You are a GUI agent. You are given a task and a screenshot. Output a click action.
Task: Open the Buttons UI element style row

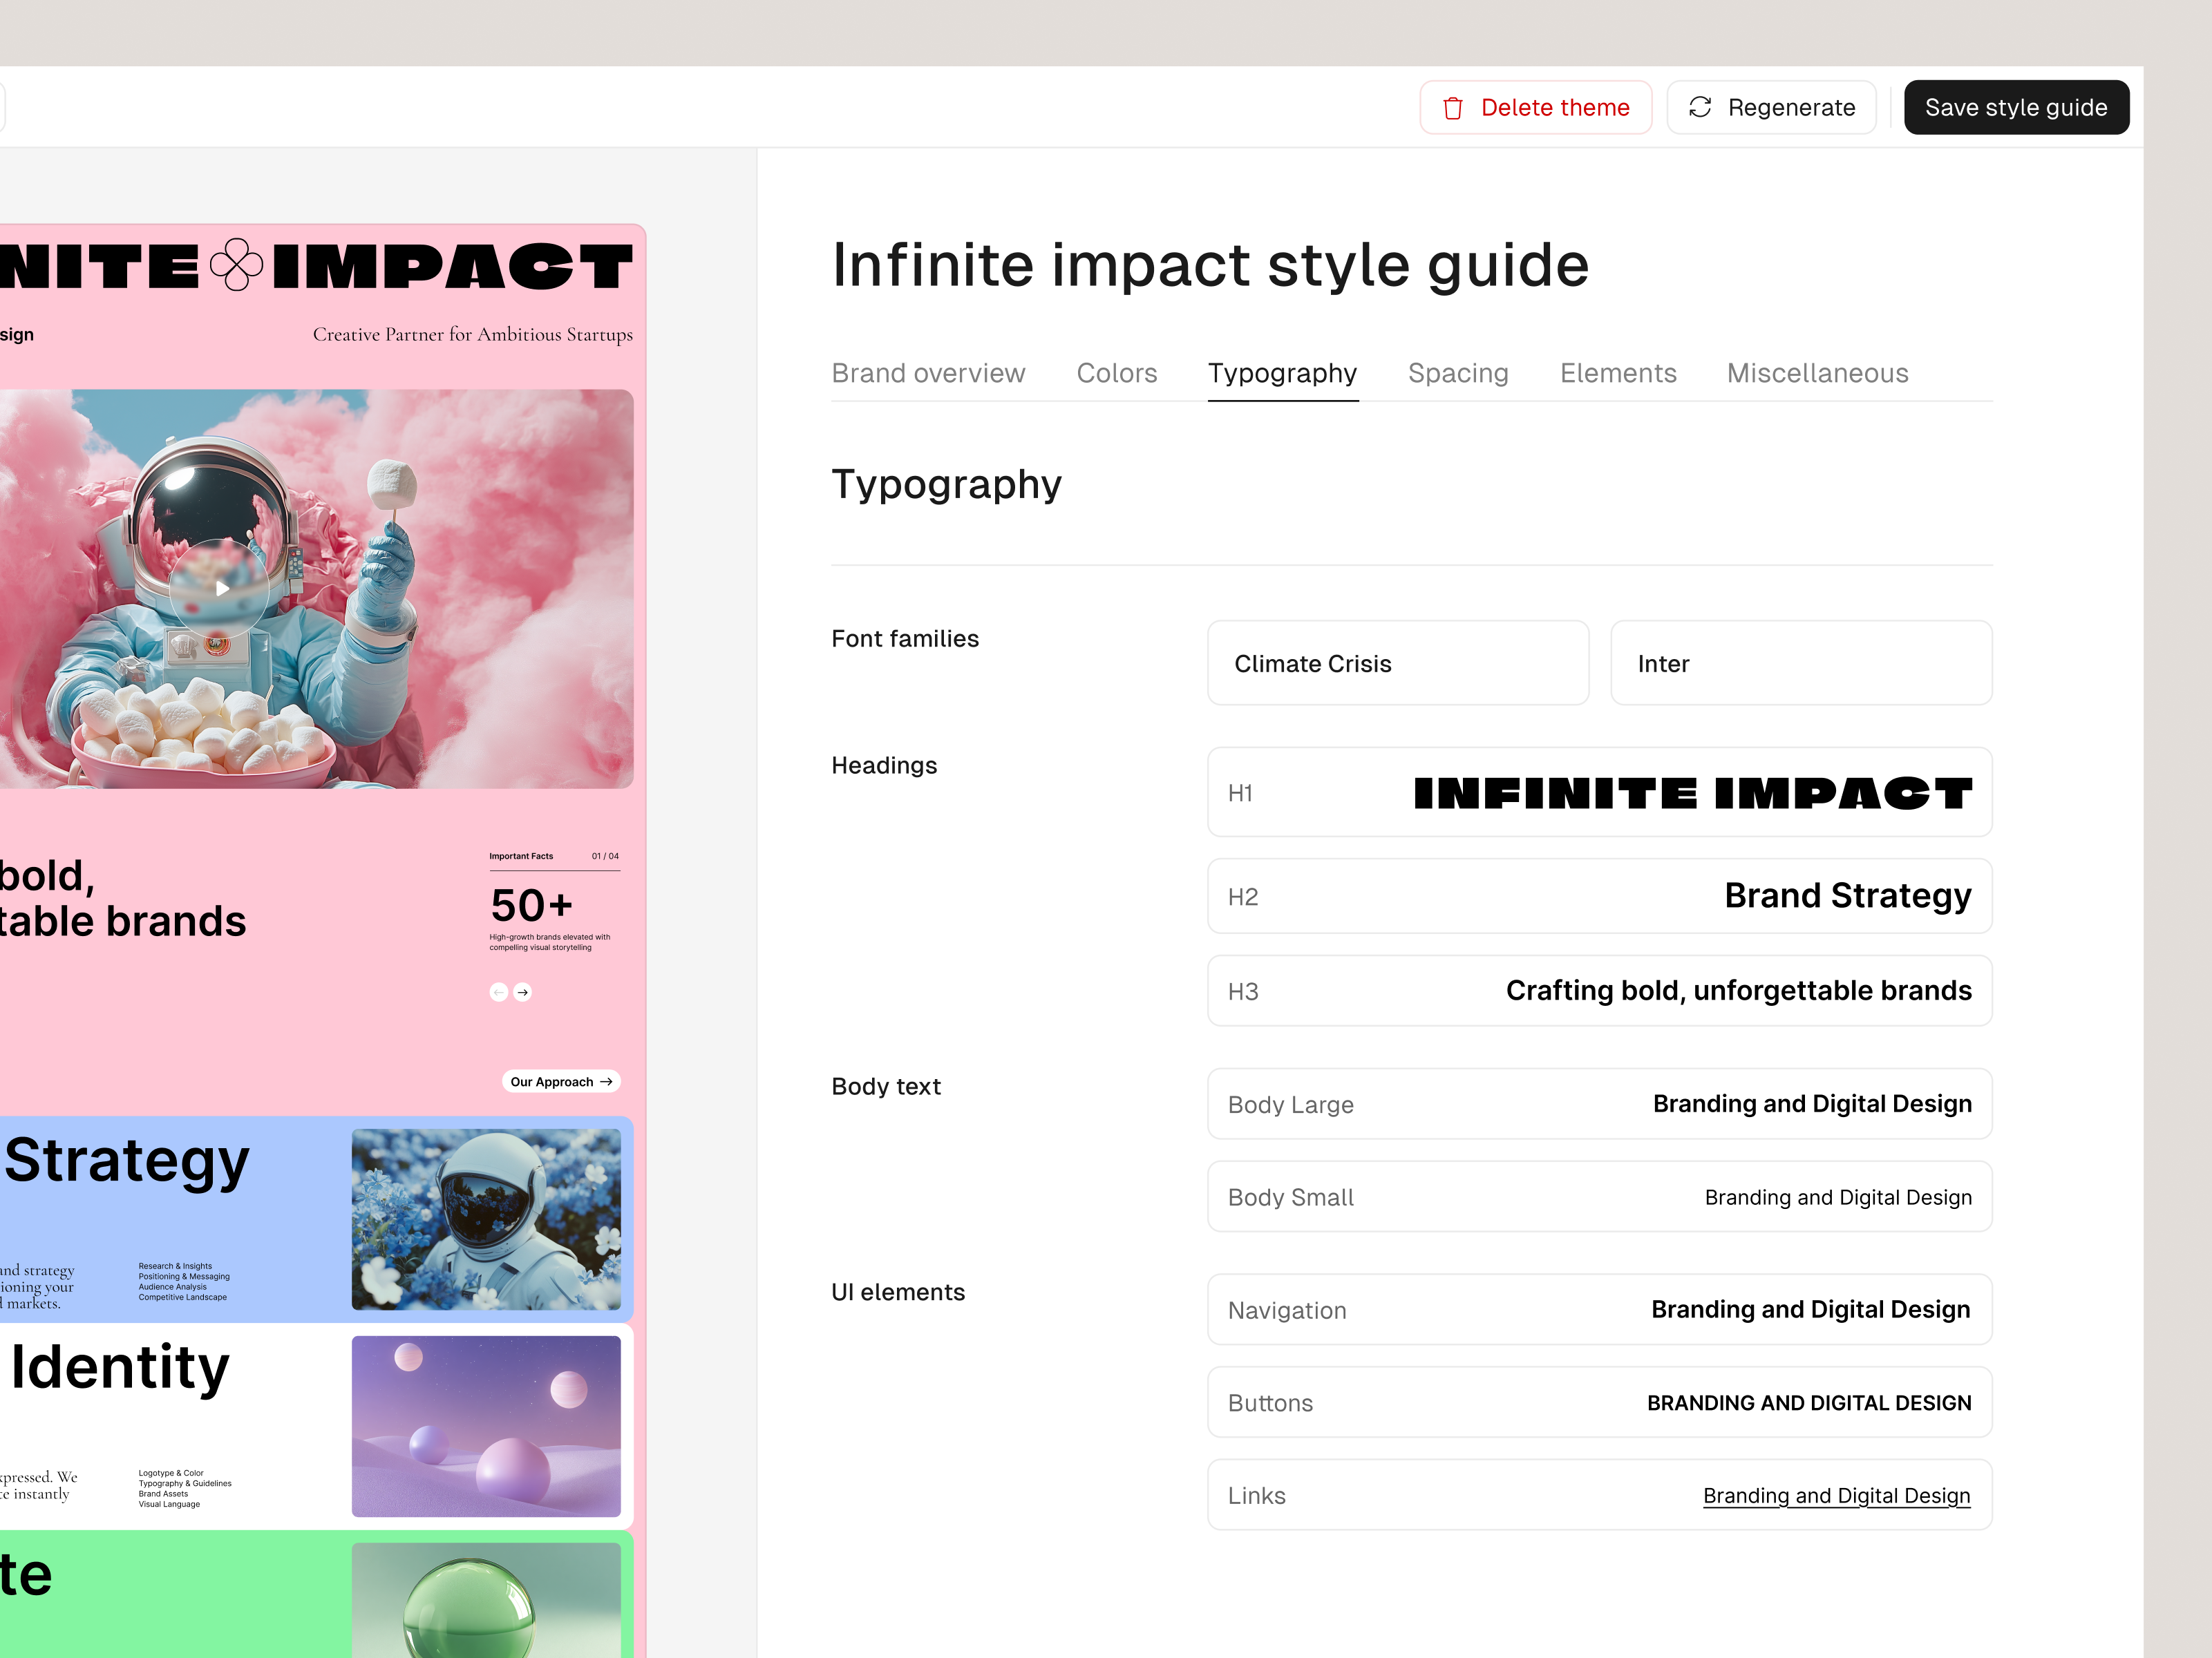pos(1600,1403)
